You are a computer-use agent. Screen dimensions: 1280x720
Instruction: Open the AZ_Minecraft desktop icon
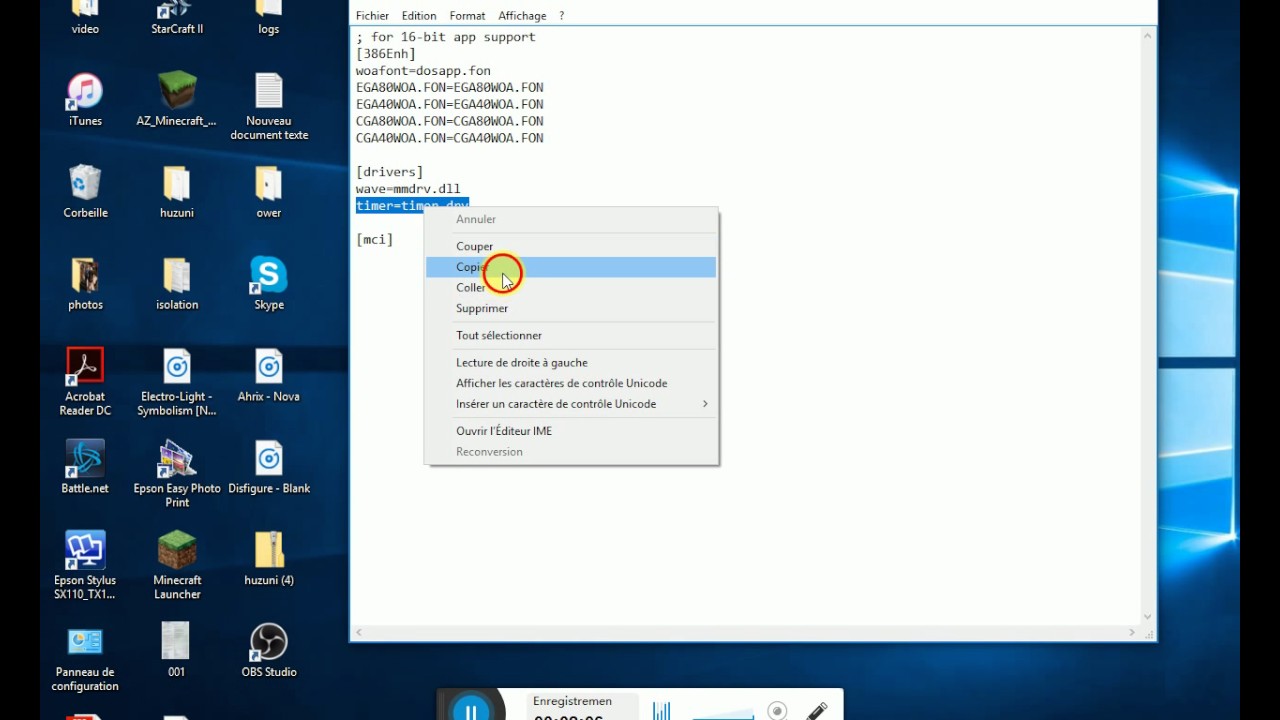coord(177,99)
